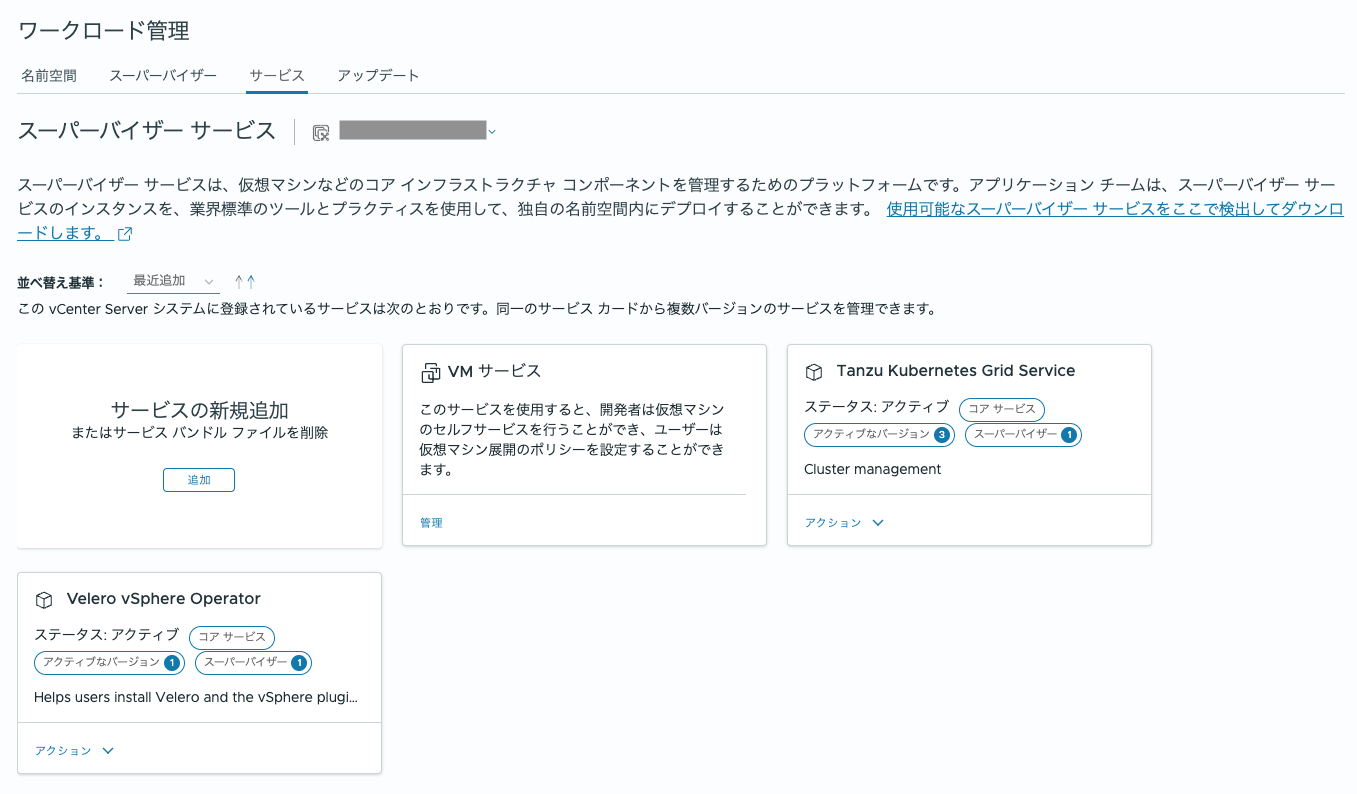Click the Cluster management description text
The width and height of the screenshot is (1357, 794).
[873, 469]
